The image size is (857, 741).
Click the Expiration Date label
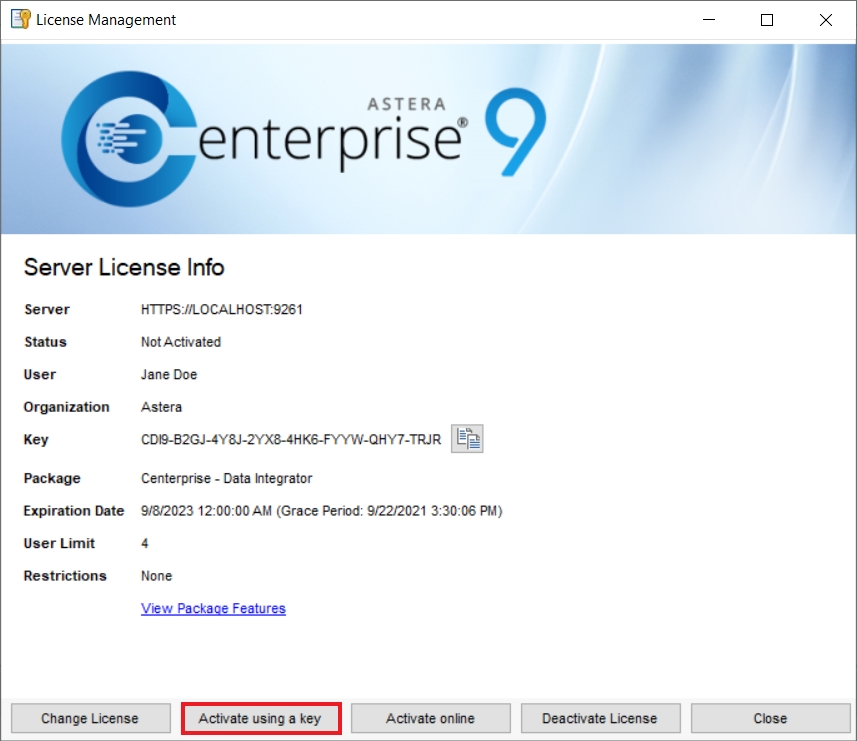tap(74, 511)
